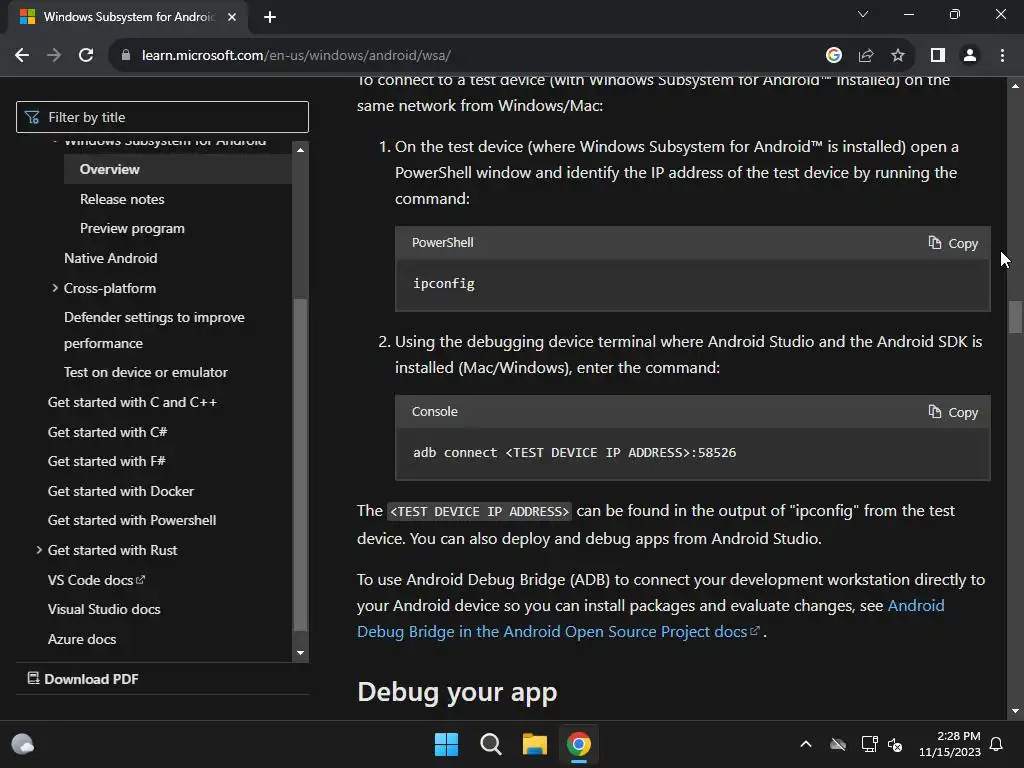
Task: Open Get started with C and C++
Action: click(x=133, y=402)
